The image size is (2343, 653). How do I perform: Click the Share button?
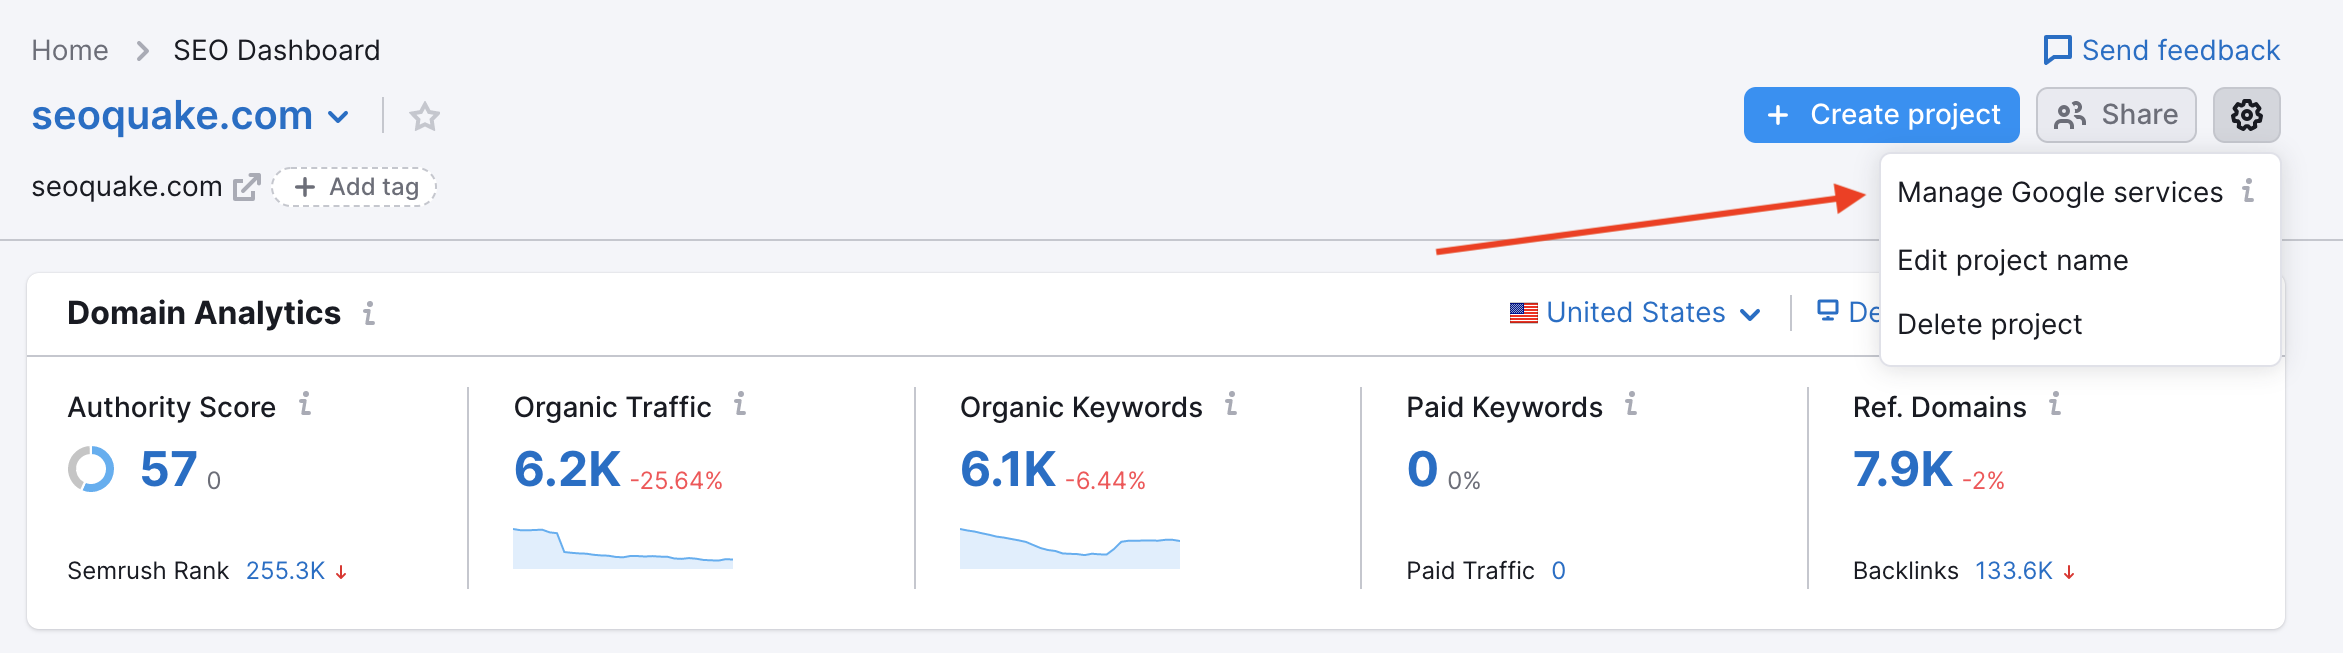tap(2116, 115)
